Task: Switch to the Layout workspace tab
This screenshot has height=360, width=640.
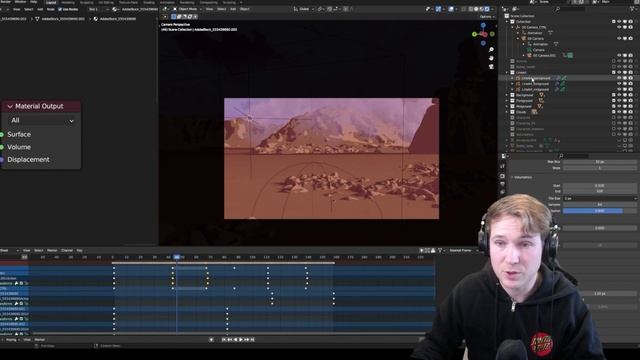Action: point(51,2)
